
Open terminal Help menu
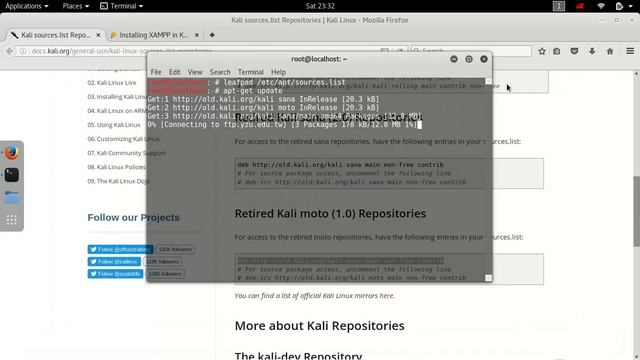click(x=278, y=72)
